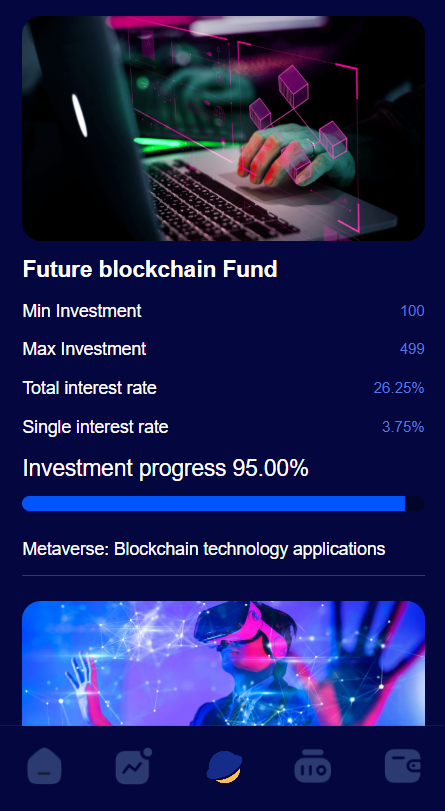Select the Max Investment row label
Viewport: 445px width, 811px height.
pyautogui.click(x=84, y=349)
